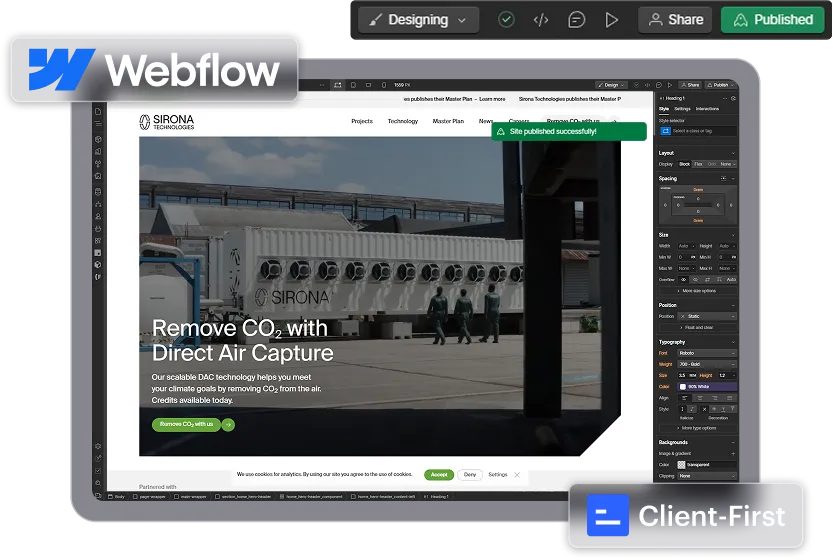
Task: Open the Technology nav link
Action: [403, 121]
